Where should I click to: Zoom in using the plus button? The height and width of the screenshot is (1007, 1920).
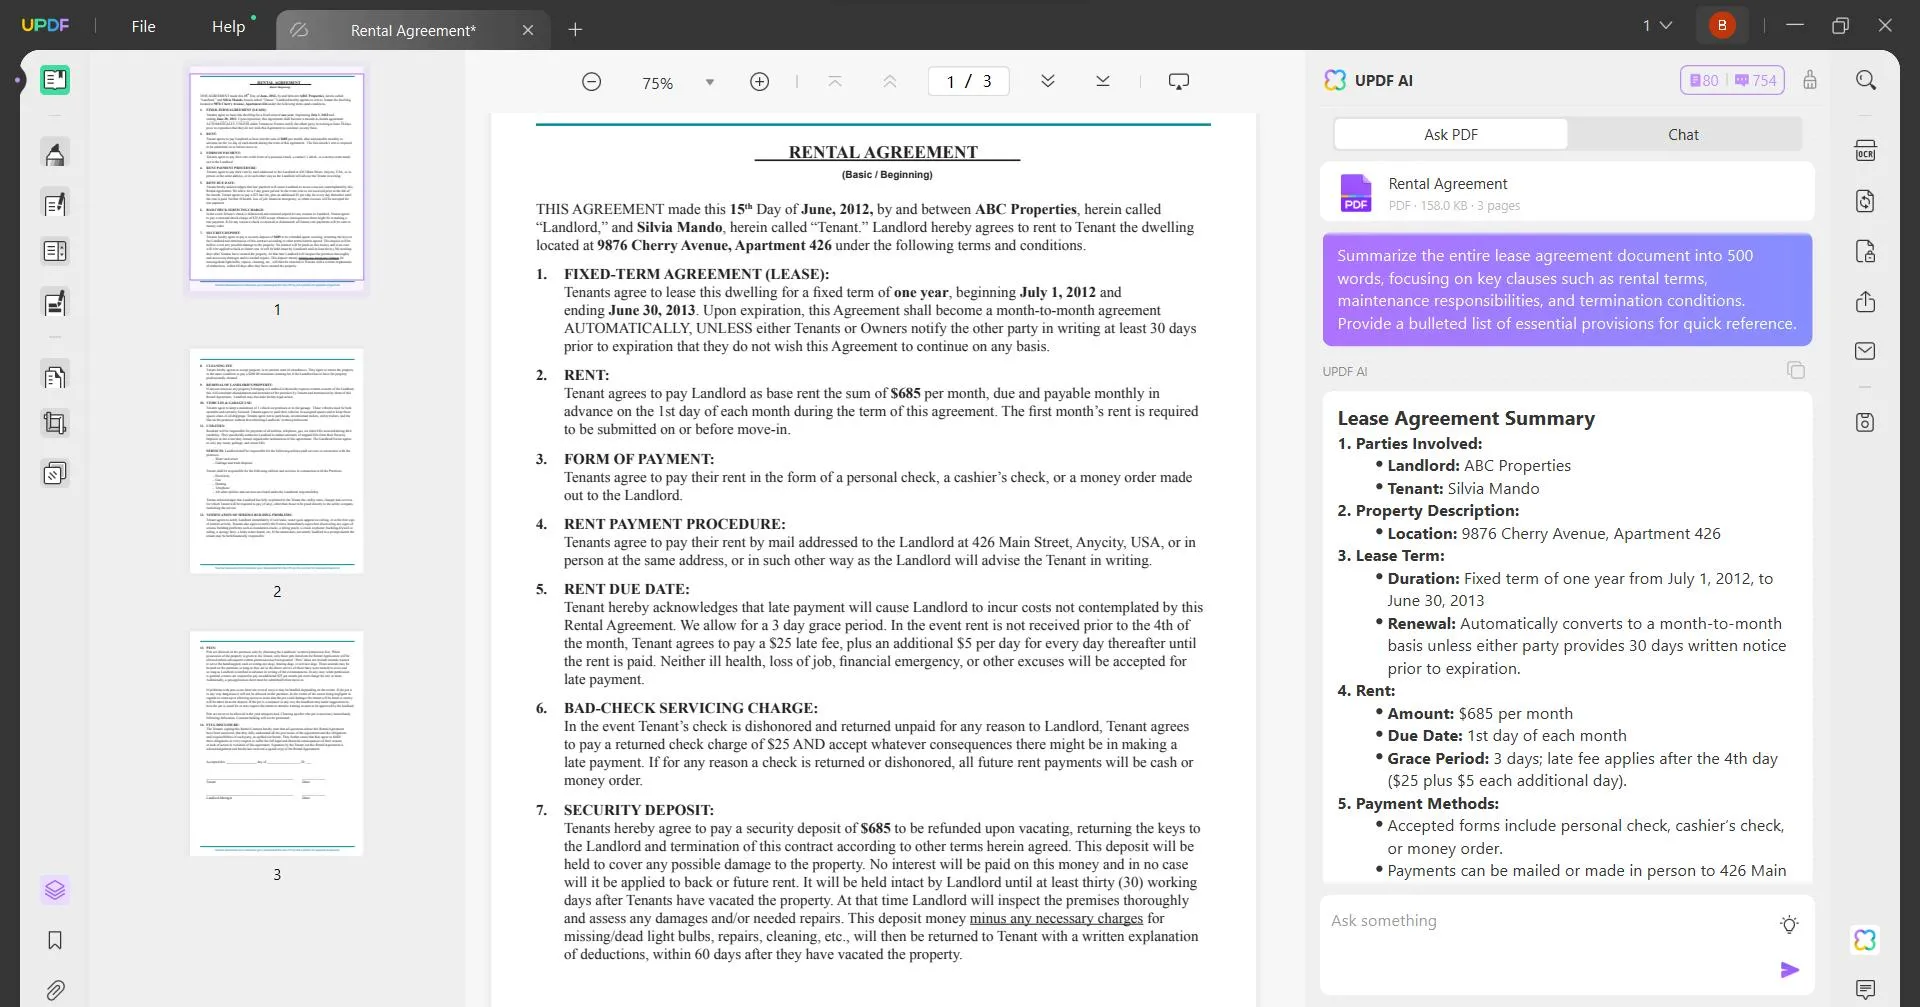[759, 81]
